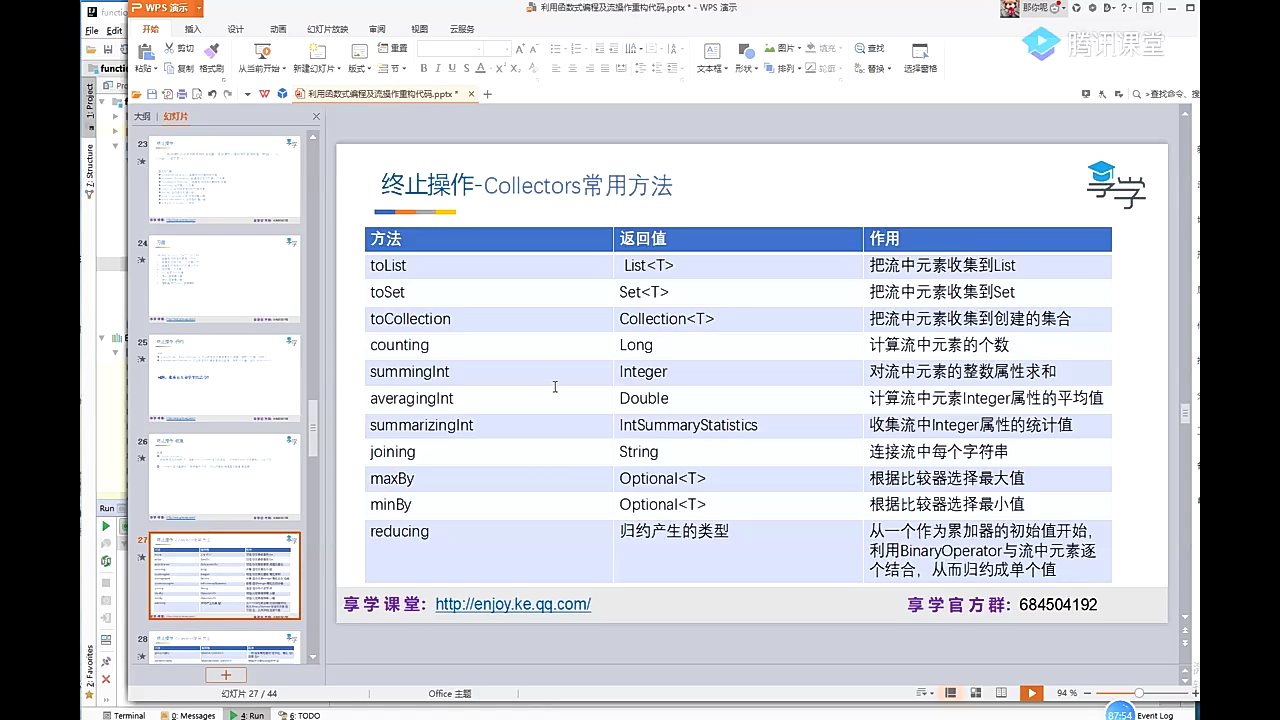The width and height of the screenshot is (1280, 720).
Task: Click the Cut (剪切) scissors icon
Action: point(170,48)
